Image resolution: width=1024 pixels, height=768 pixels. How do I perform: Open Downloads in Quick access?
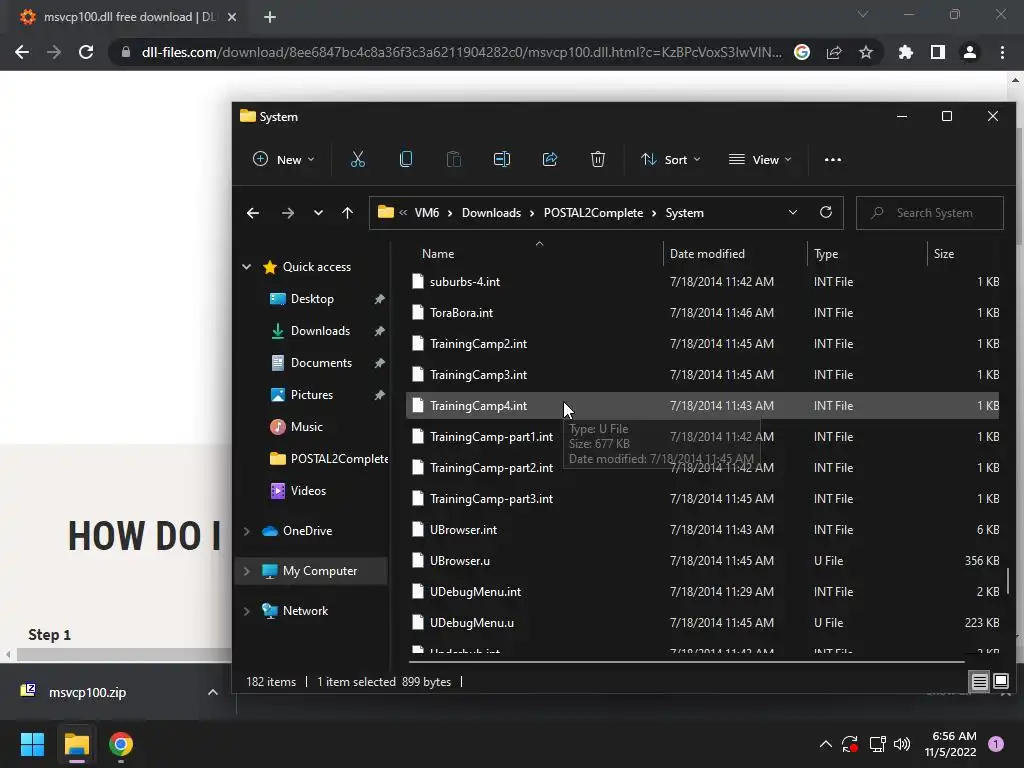tap(320, 330)
